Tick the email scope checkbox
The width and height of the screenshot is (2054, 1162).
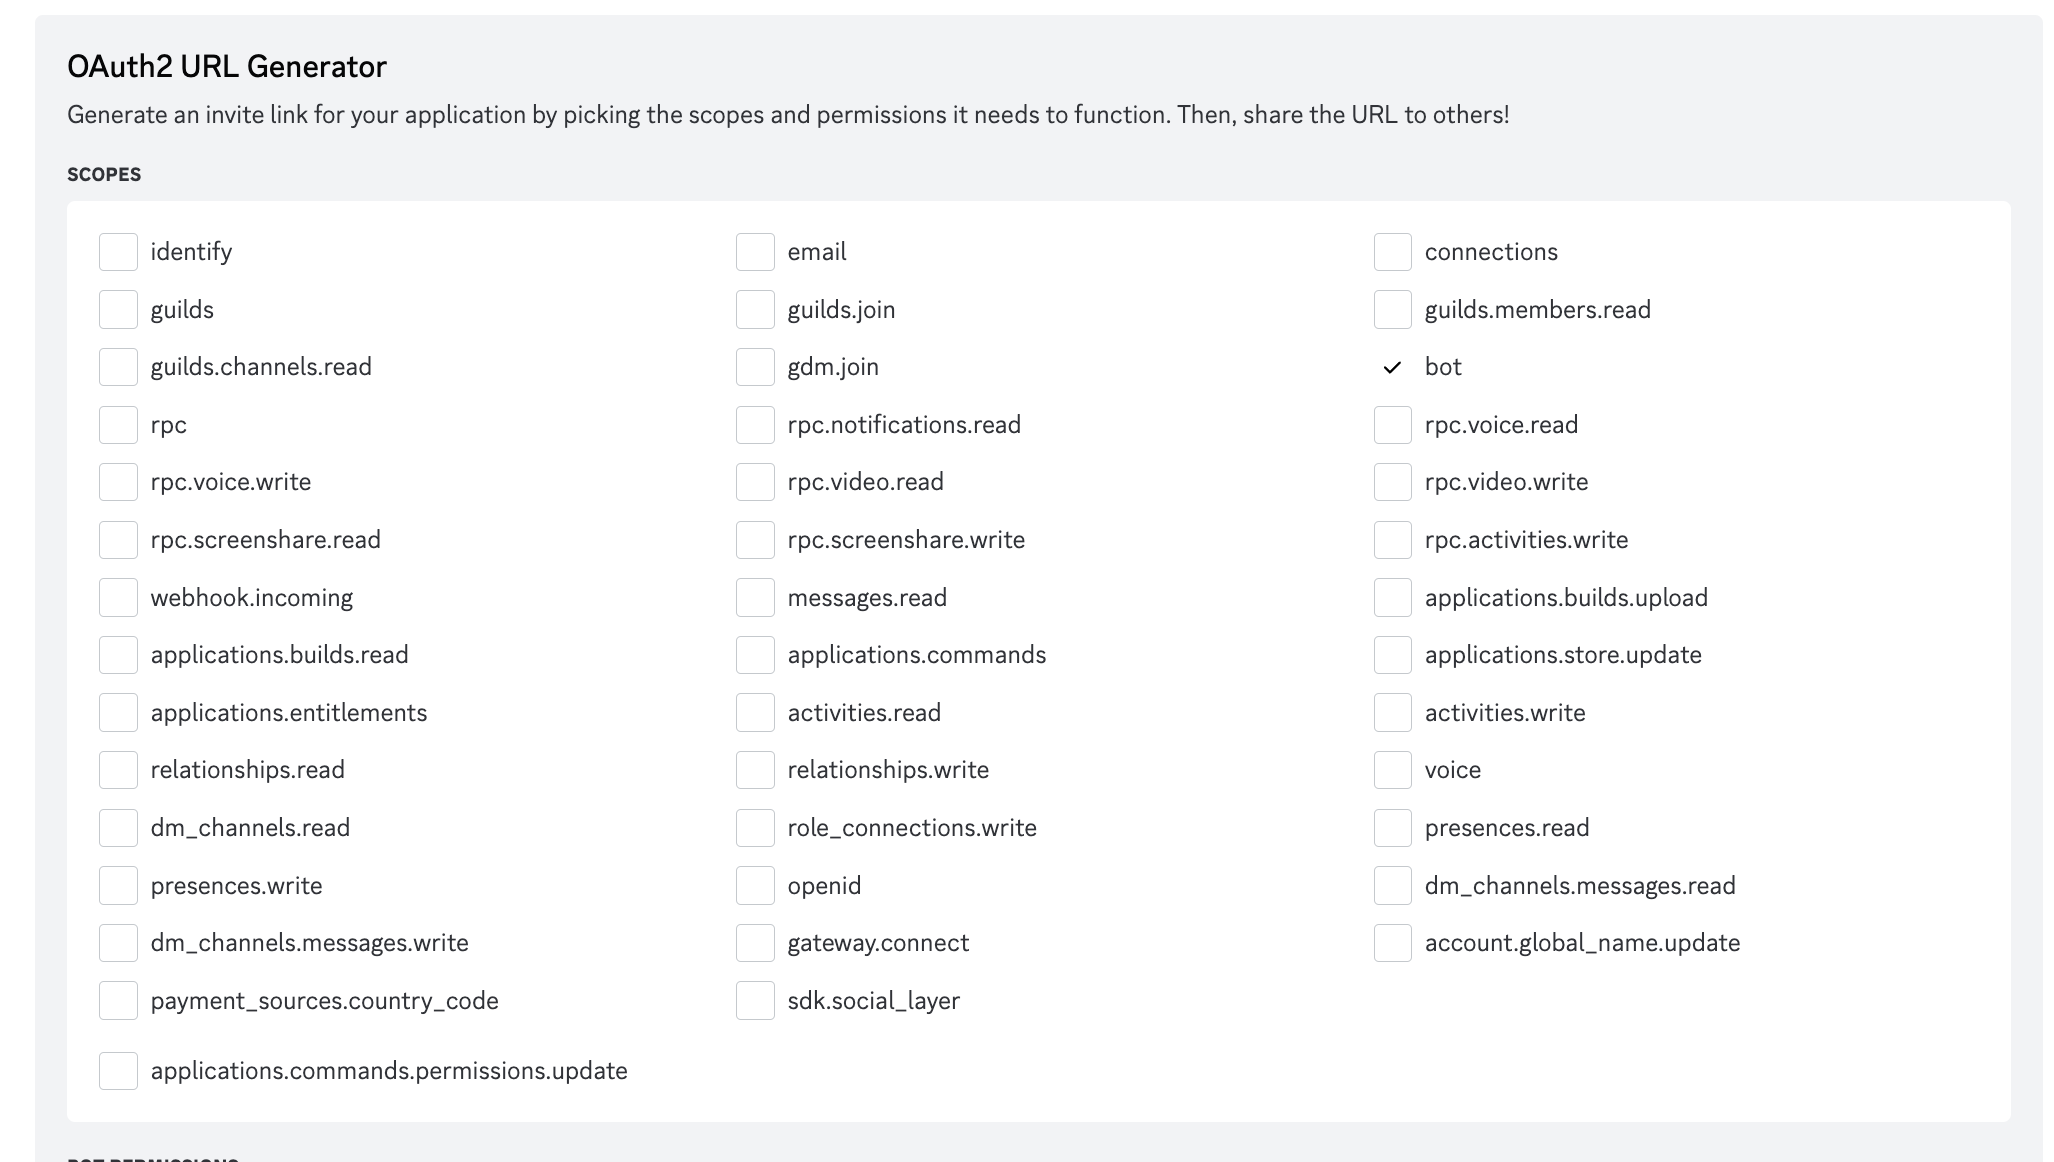[x=755, y=252]
